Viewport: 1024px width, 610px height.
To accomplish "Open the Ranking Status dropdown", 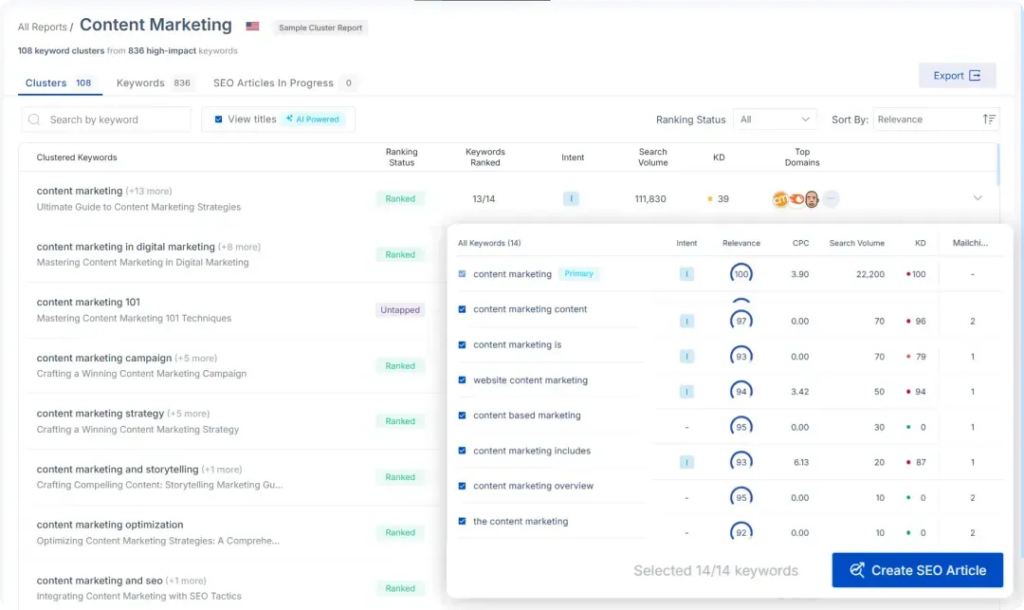I will tap(775, 119).
